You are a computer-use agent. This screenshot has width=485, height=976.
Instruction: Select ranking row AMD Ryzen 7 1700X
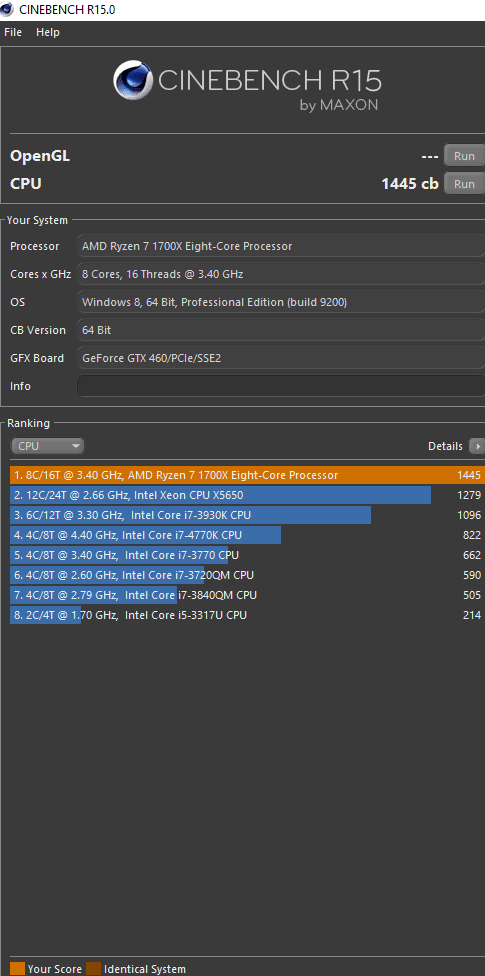tap(247, 475)
